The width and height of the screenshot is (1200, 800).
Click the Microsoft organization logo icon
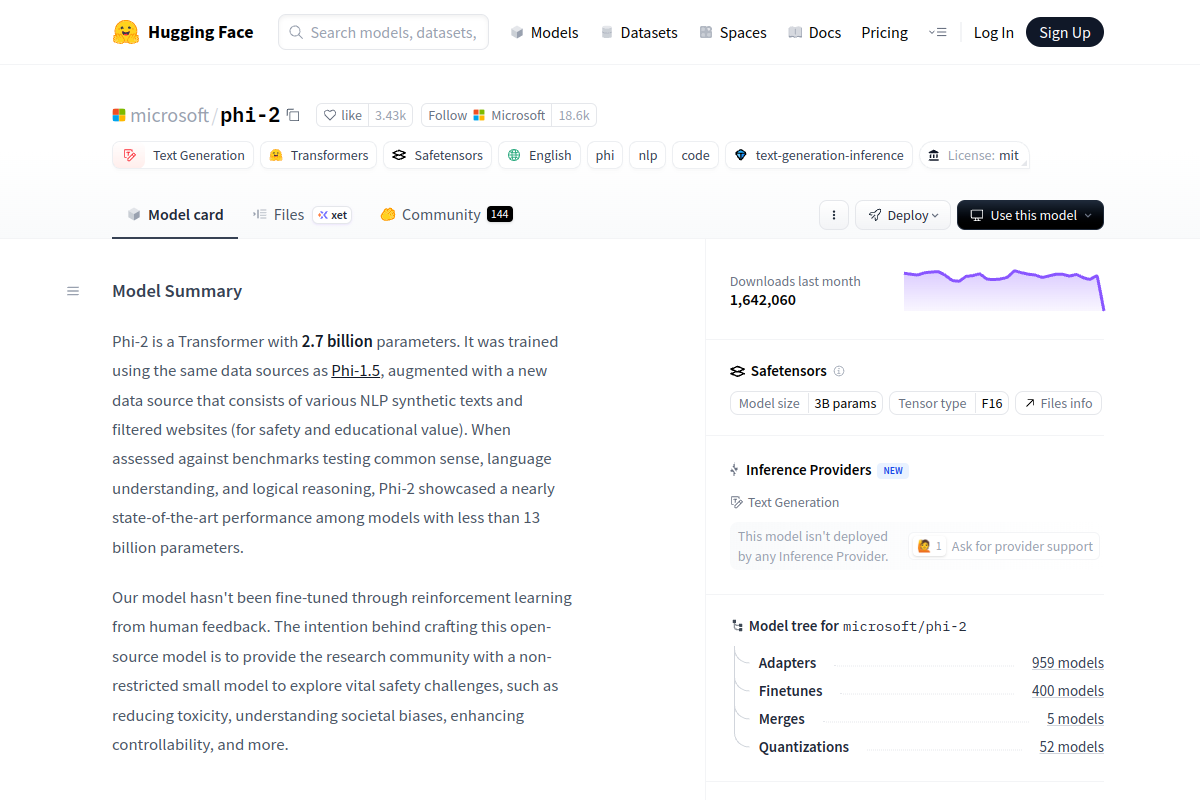[119, 115]
